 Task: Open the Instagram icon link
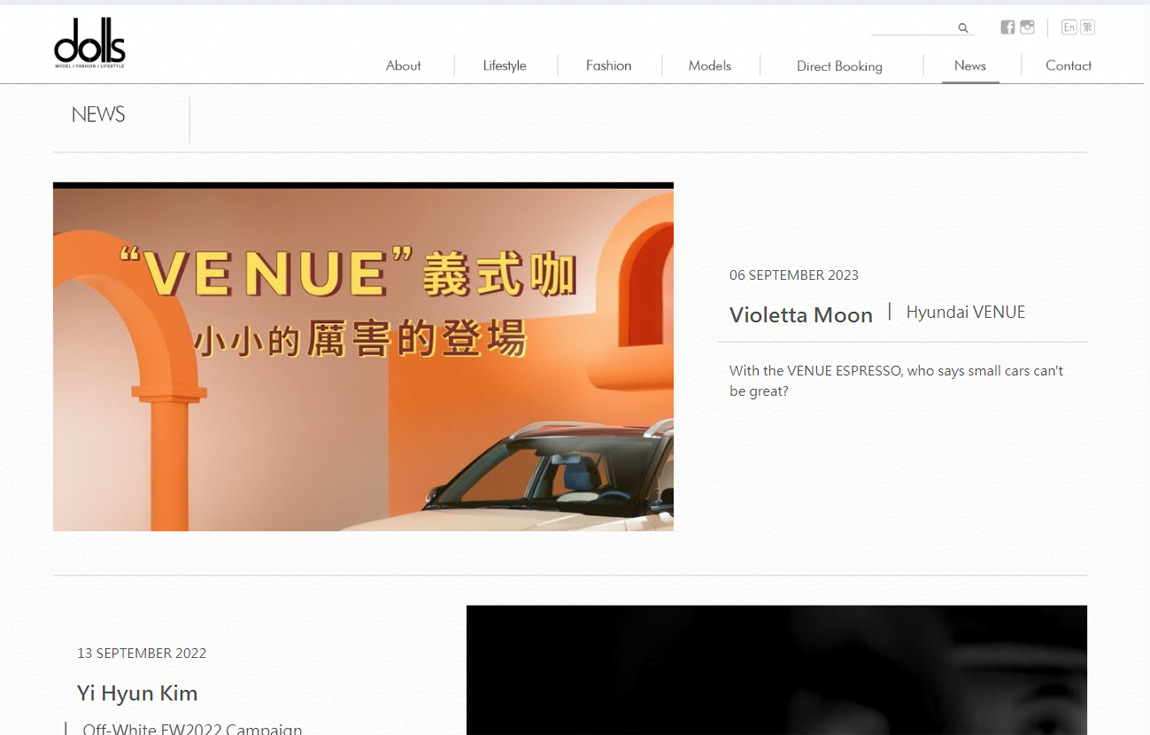tap(1027, 27)
